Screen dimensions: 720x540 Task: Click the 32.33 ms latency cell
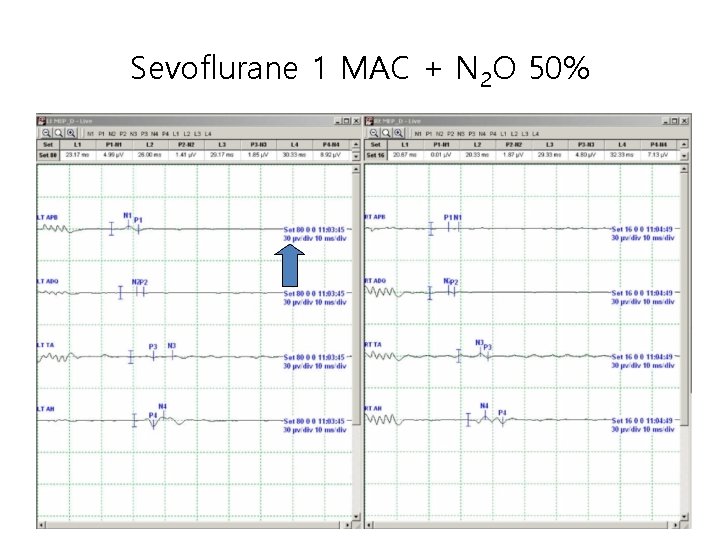pyautogui.click(x=622, y=155)
